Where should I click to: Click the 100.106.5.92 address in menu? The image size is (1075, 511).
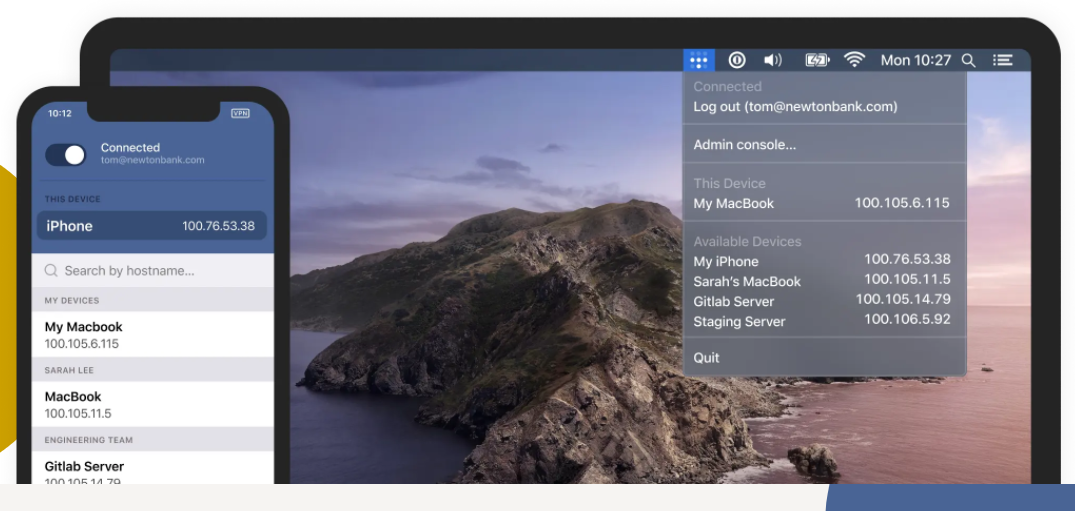(907, 319)
